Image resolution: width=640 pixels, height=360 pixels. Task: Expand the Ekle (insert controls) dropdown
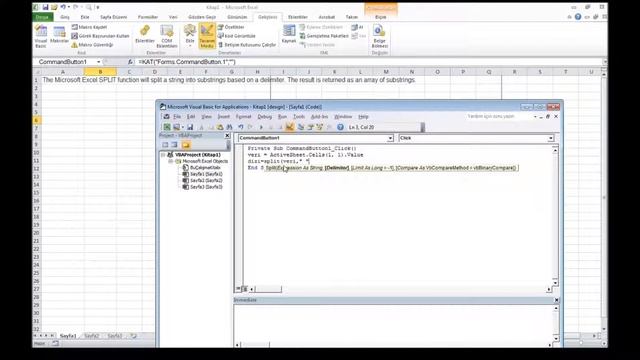pyautogui.click(x=190, y=36)
